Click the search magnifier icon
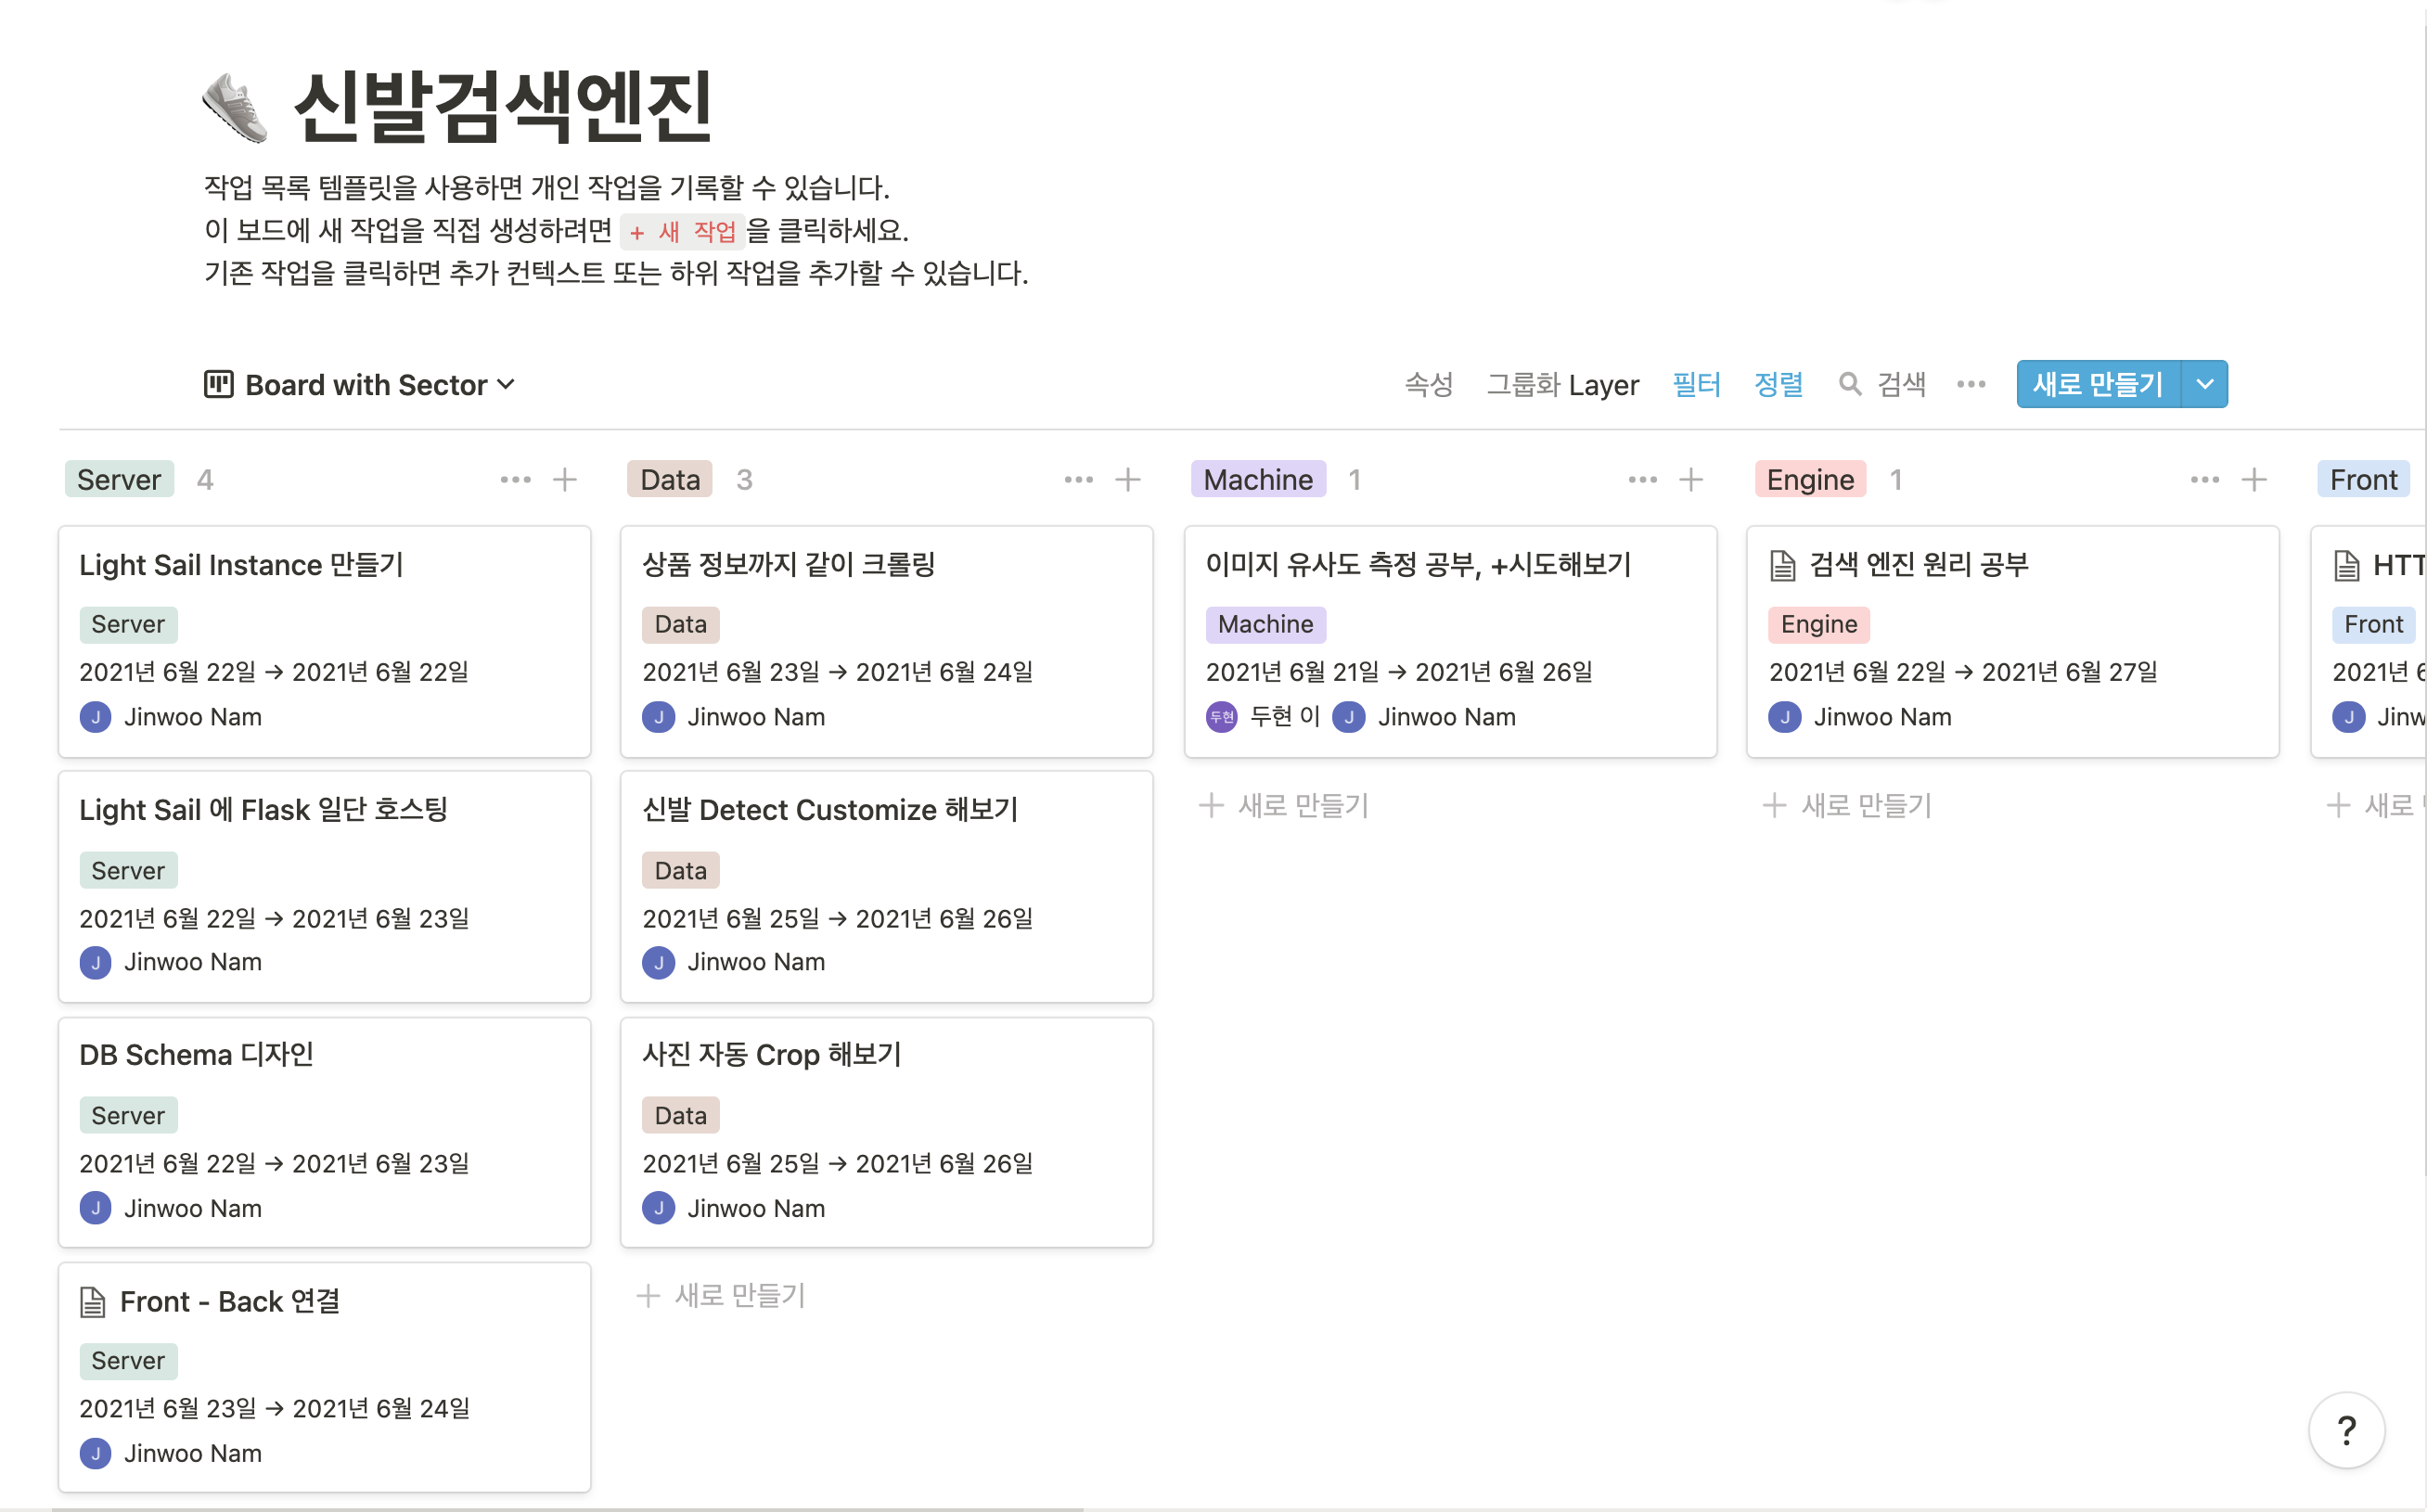 (x=1850, y=384)
